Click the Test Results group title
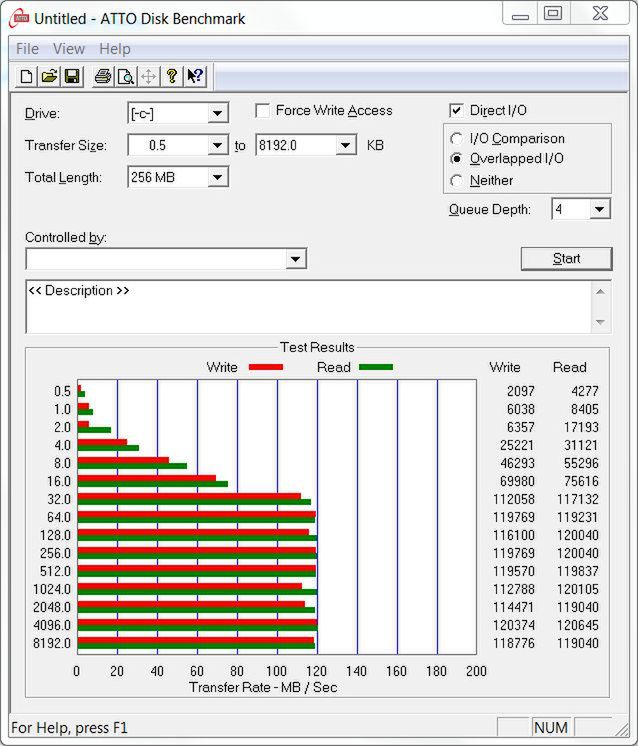 pyautogui.click(x=317, y=347)
